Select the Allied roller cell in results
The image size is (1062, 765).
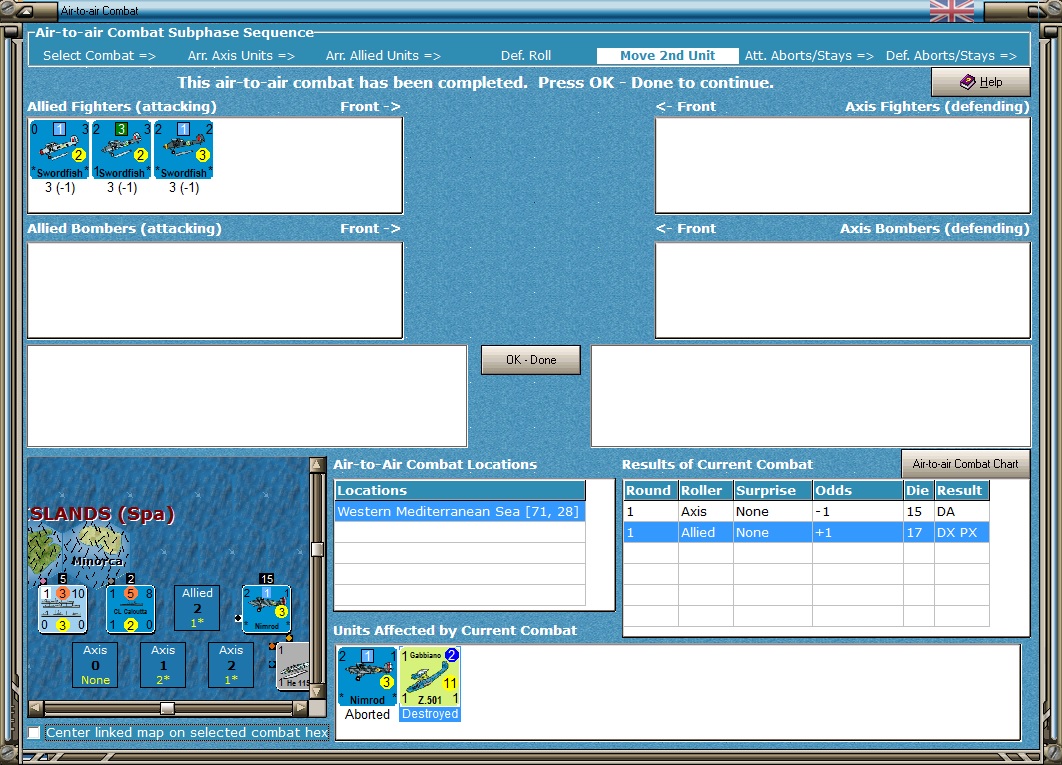(706, 533)
